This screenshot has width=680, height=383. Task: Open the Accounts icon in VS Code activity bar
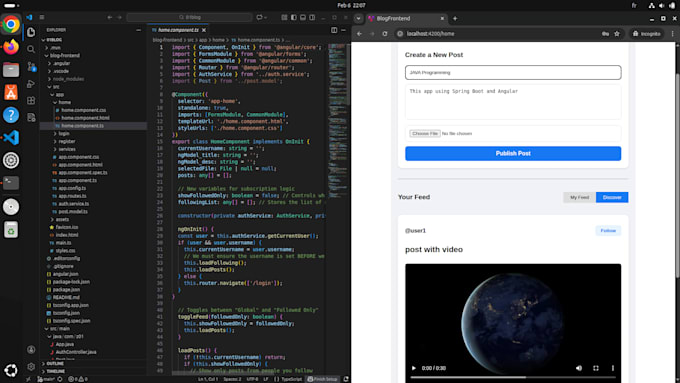tap(31, 350)
